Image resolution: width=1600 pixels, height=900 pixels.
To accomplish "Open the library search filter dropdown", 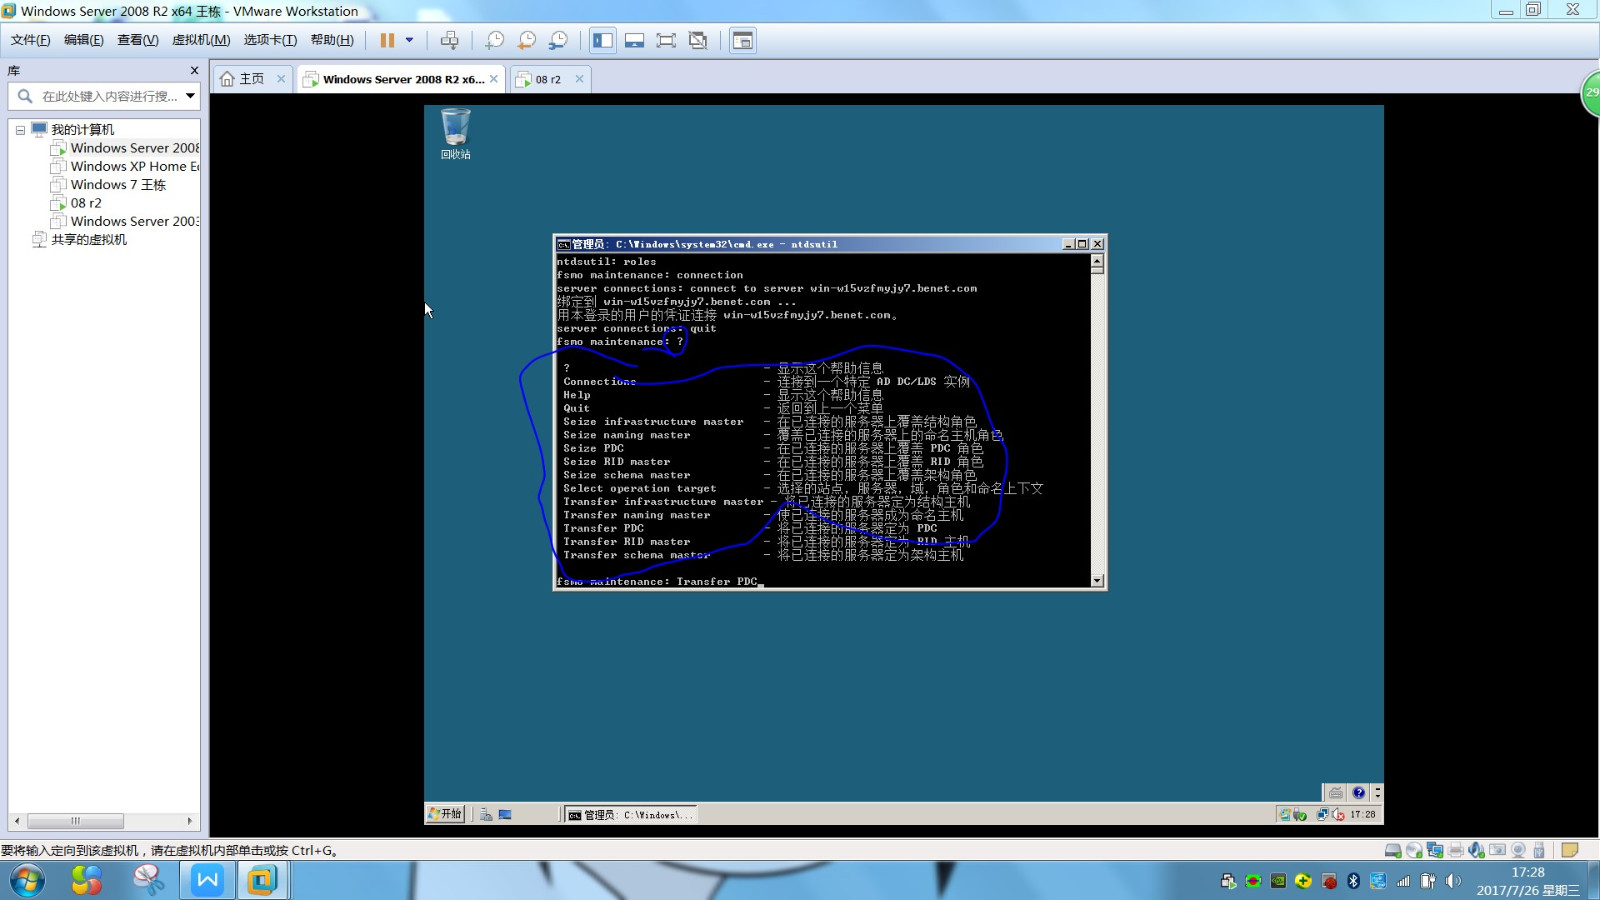I will tap(190, 96).
